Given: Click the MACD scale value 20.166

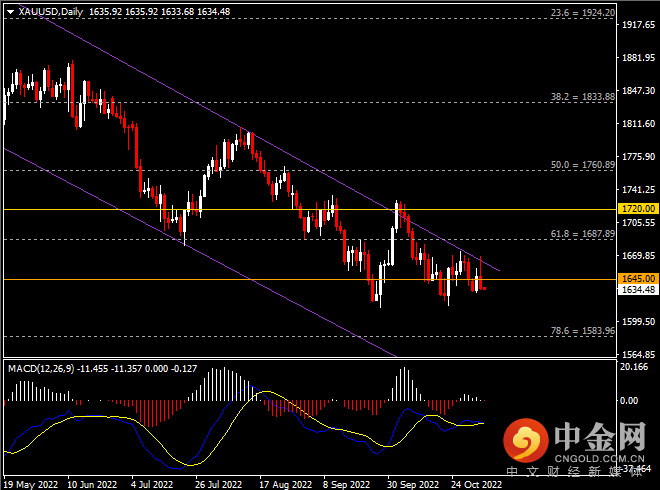Looking at the screenshot, I should (634, 367).
